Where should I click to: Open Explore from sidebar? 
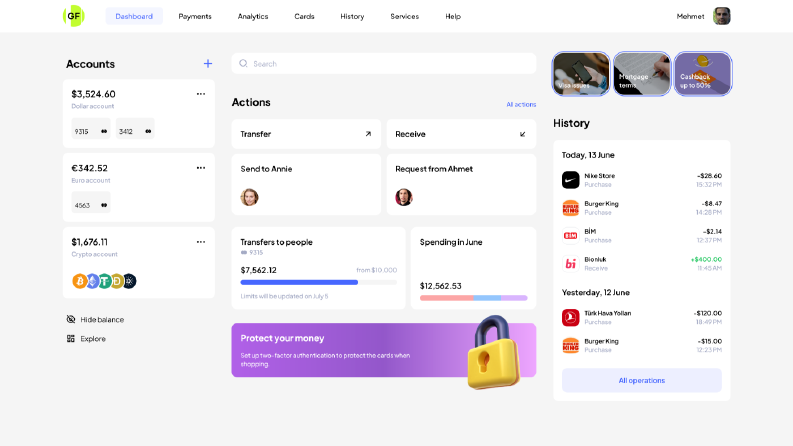(86, 339)
